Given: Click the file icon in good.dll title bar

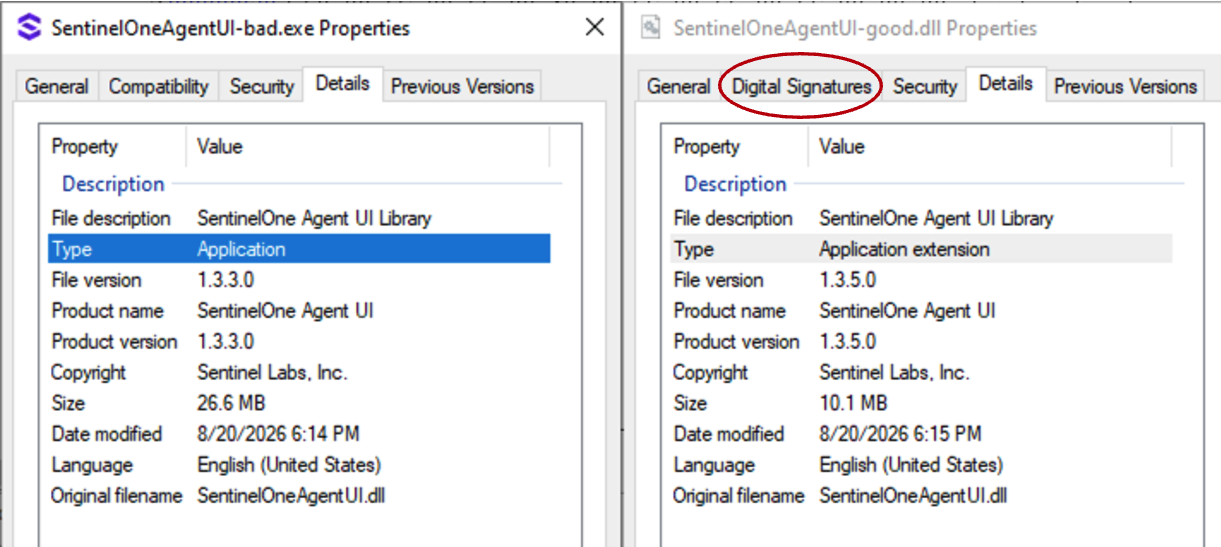Looking at the screenshot, I should (651, 28).
